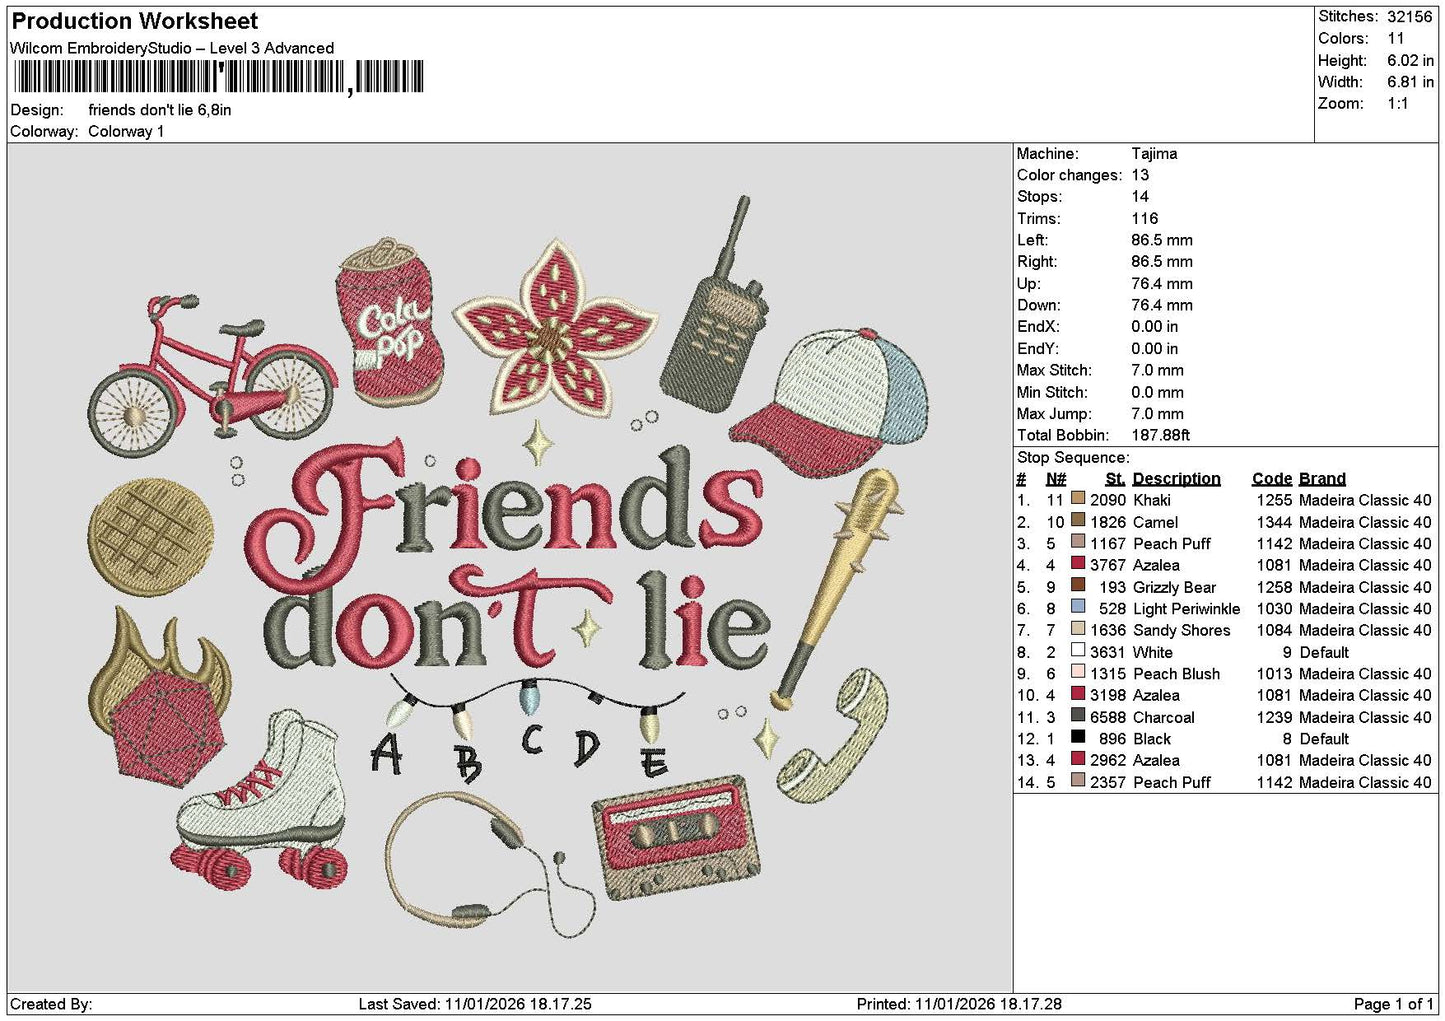Click the Colors value '11'
Viewport: 1445px width, 1021px height.
pos(1396,38)
